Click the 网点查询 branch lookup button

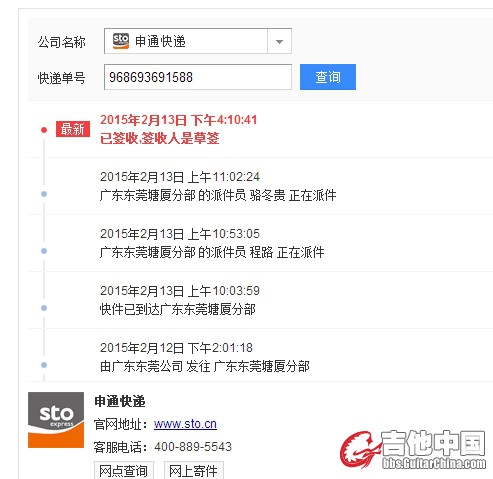[124, 470]
